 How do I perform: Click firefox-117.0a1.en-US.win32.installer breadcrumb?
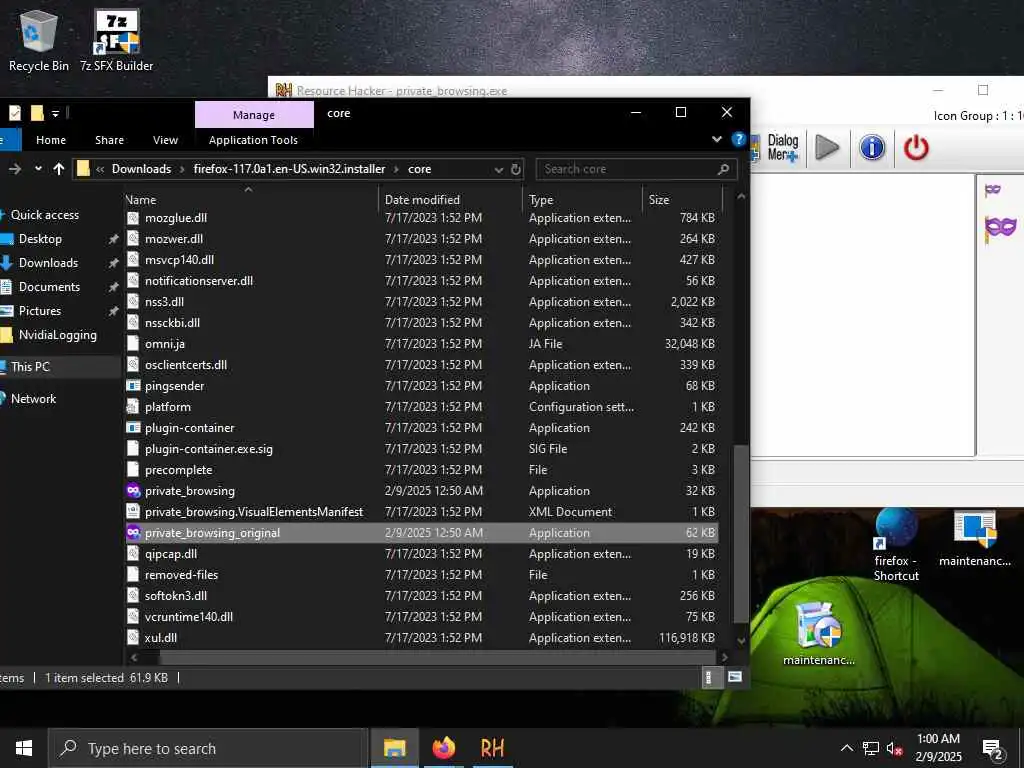(x=289, y=169)
